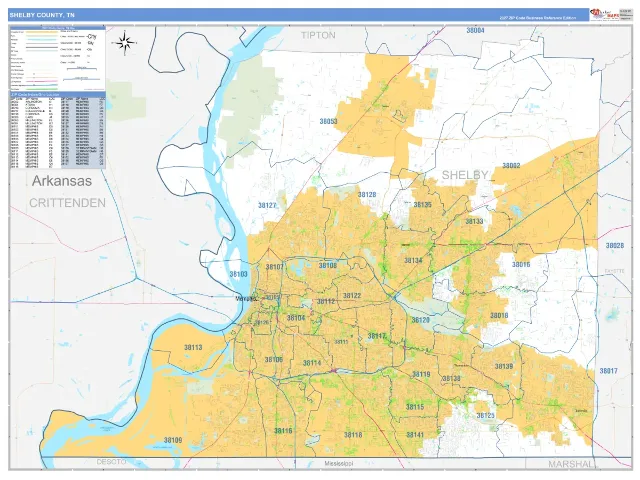Select ZIP code label "38017"
The width and height of the screenshot is (640, 480).
point(608,371)
